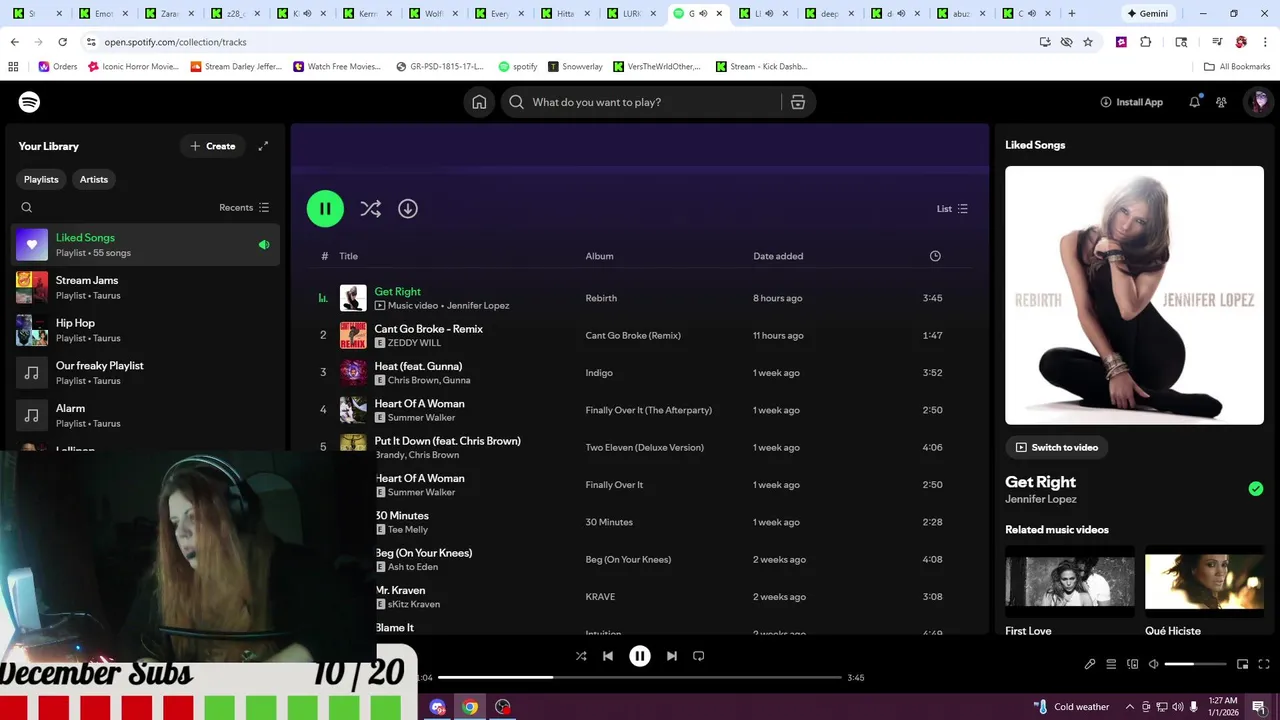Select Liked Songs playlist in library
This screenshot has height=720, width=1280.
click(146, 245)
